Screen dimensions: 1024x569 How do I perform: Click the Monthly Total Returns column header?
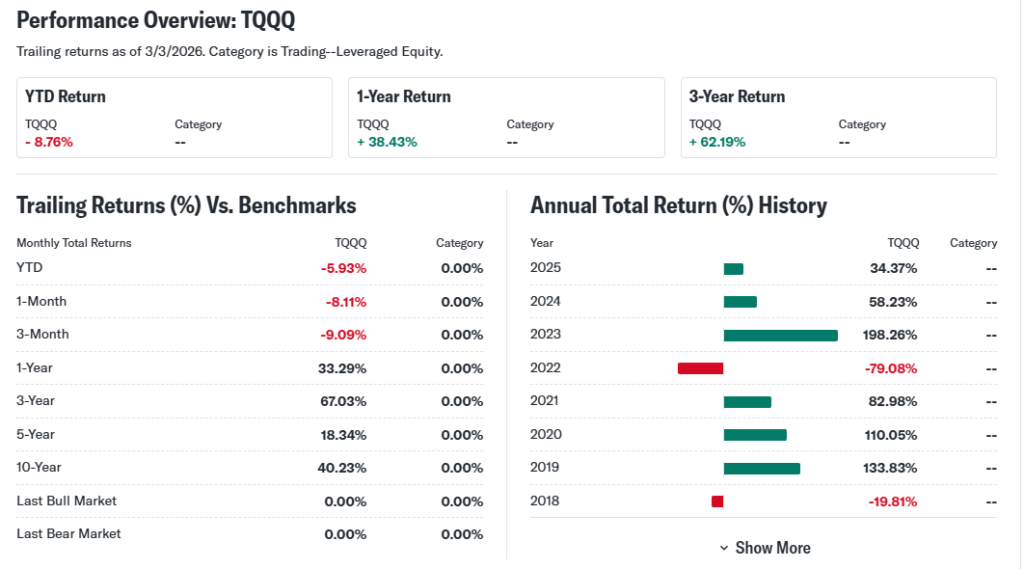tap(74, 243)
